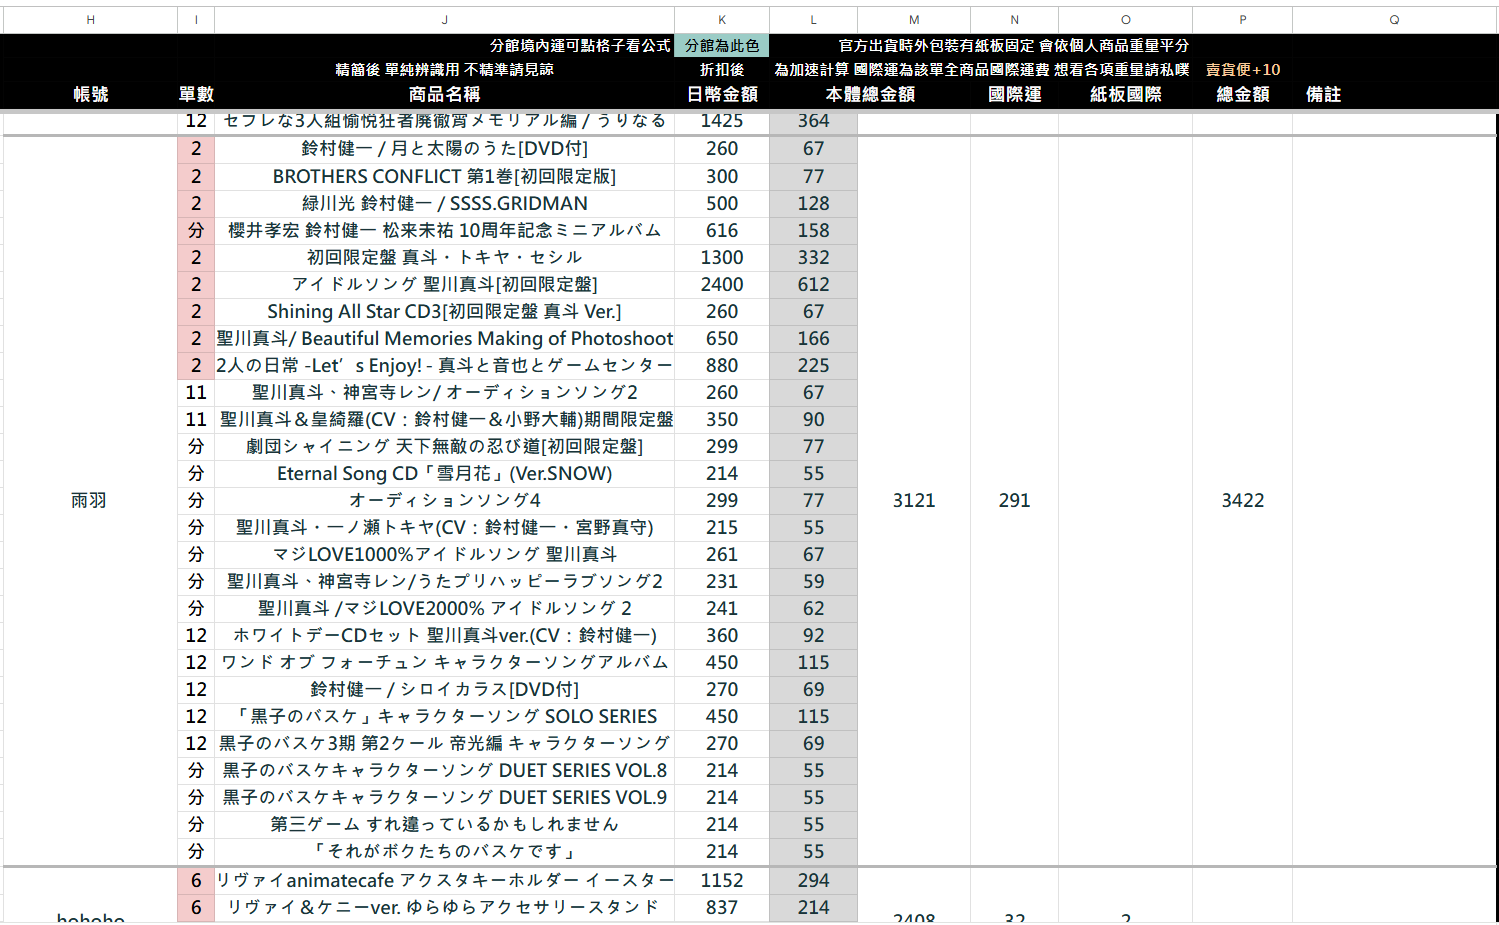Screen dimensions: 1499x925
Task: Select converted amount '332'
Action: (x=813, y=258)
